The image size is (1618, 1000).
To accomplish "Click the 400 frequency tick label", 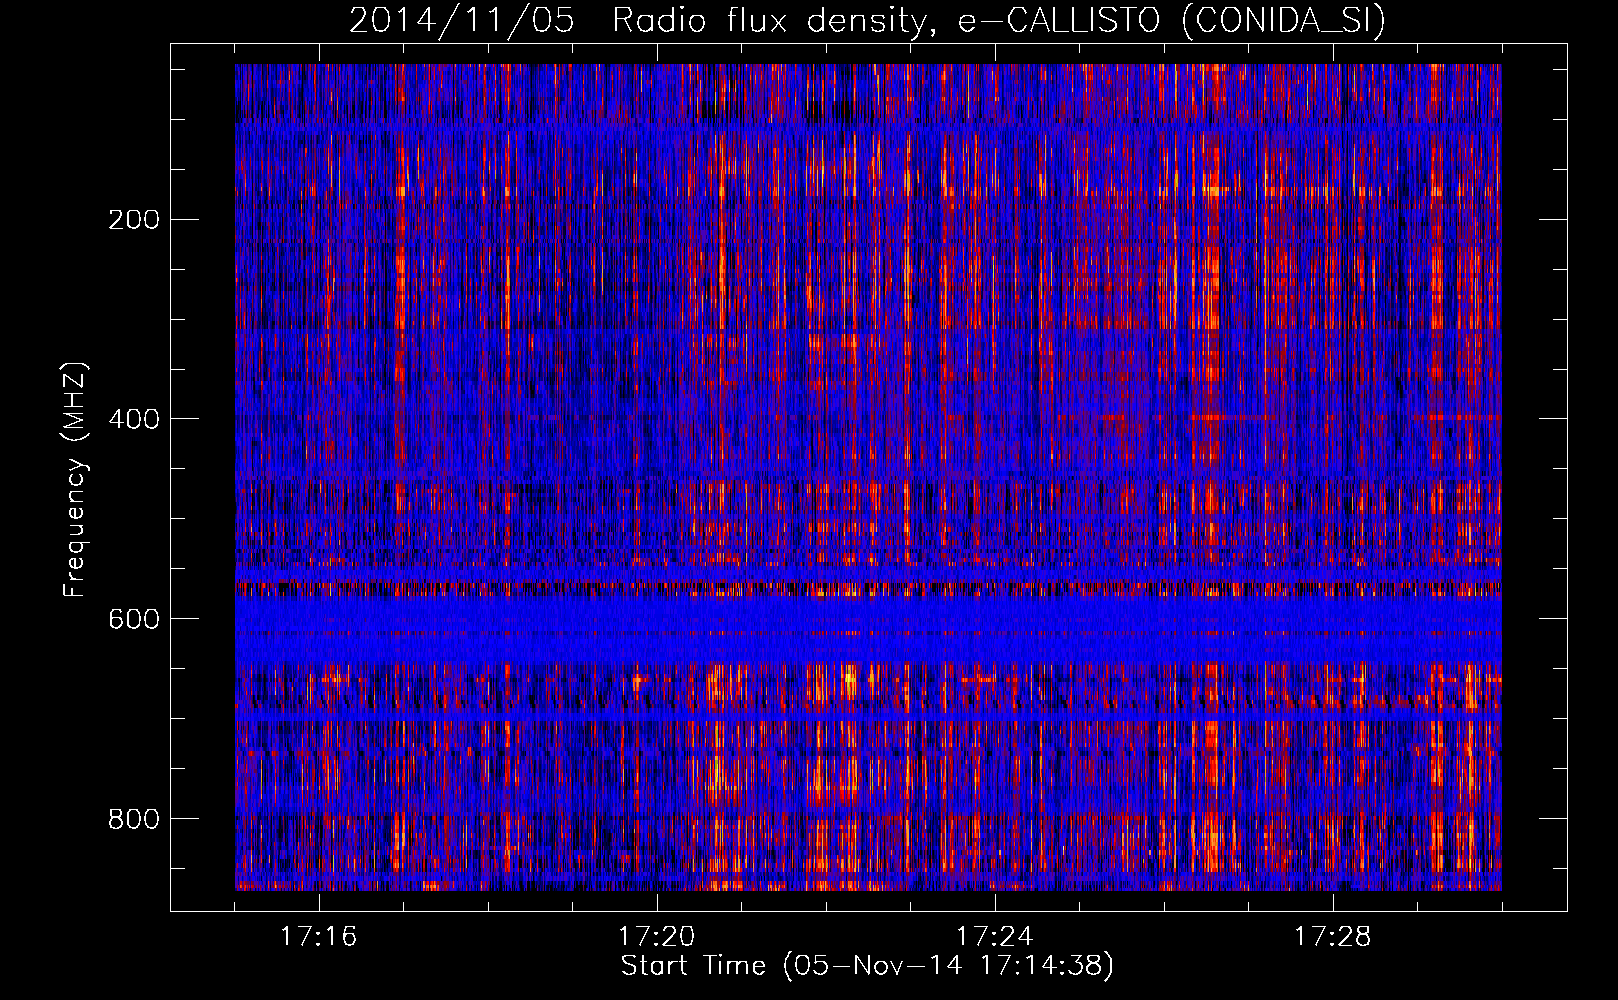I will tap(134, 419).
